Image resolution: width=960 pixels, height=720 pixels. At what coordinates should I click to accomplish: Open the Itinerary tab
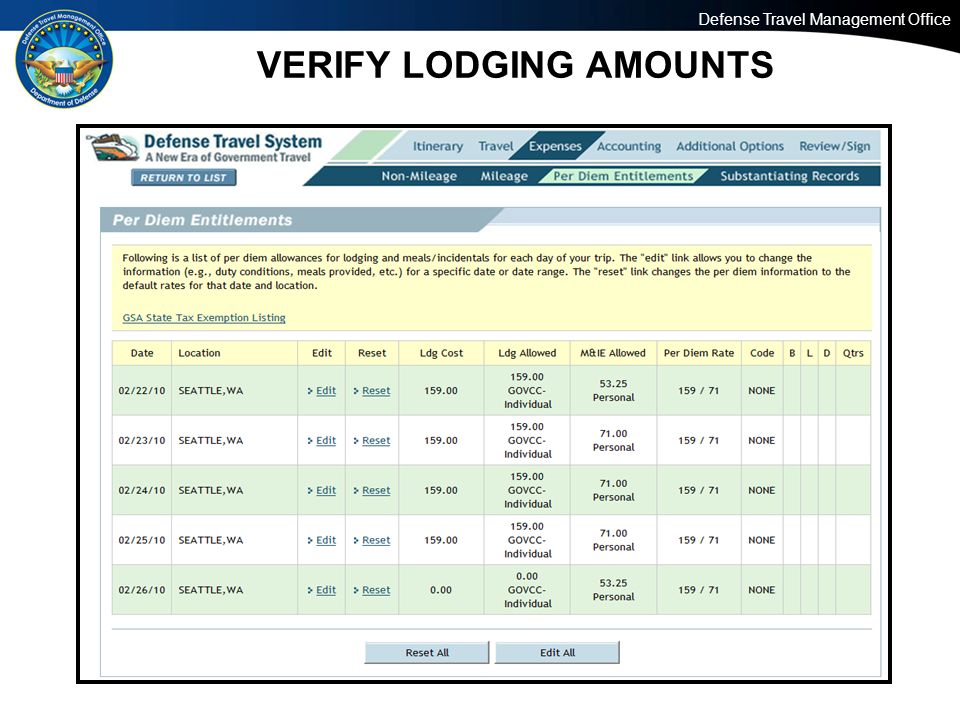pos(437,146)
